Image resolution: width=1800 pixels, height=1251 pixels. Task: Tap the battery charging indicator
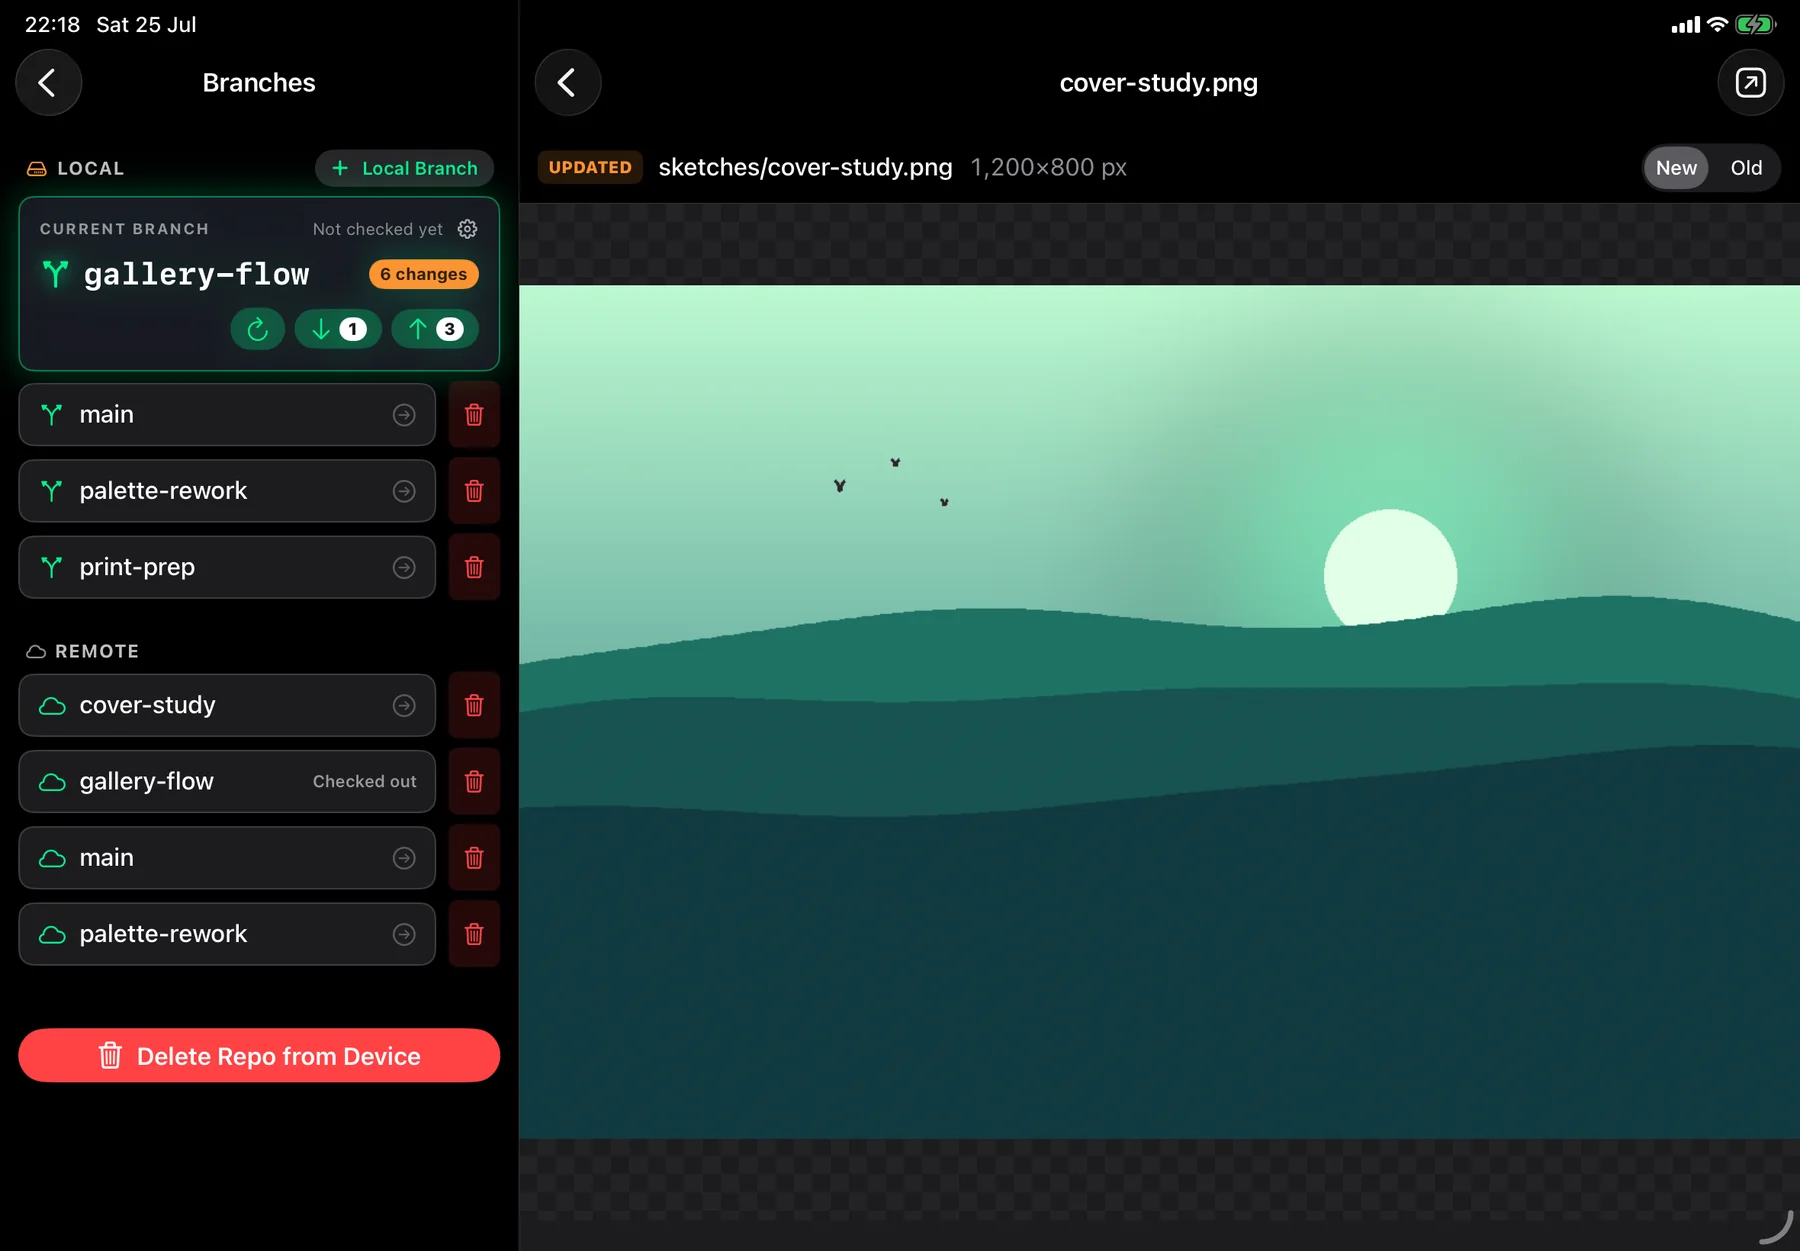click(1755, 24)
